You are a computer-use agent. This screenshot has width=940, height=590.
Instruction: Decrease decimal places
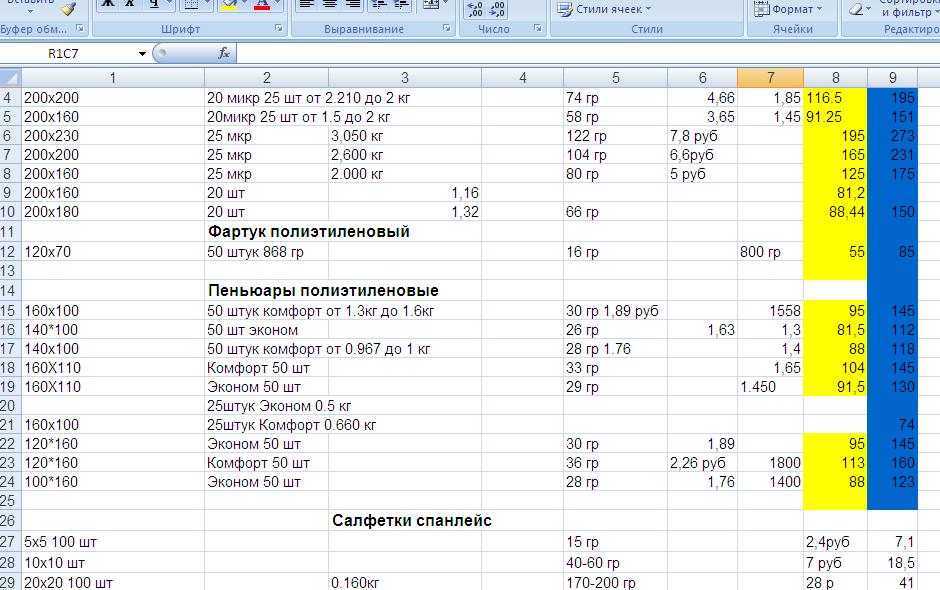(497, 9)
